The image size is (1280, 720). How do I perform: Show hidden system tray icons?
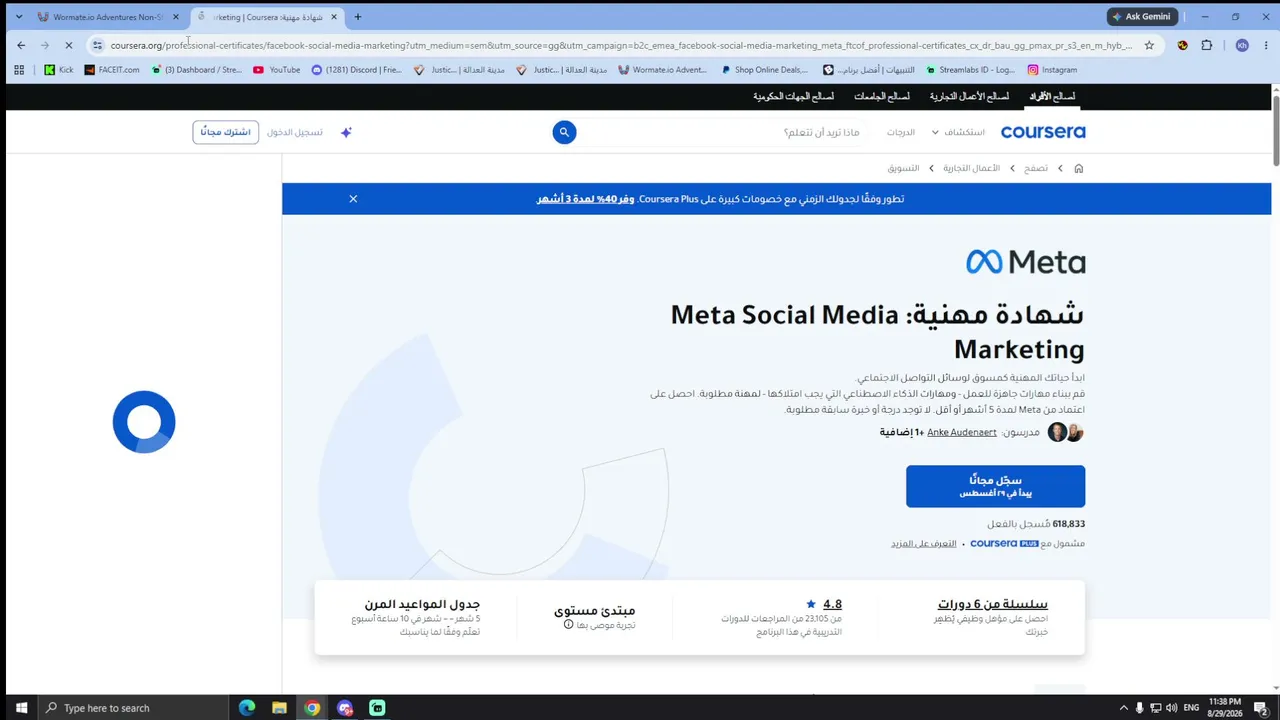pyautogui.click(x=1123, y=708)
